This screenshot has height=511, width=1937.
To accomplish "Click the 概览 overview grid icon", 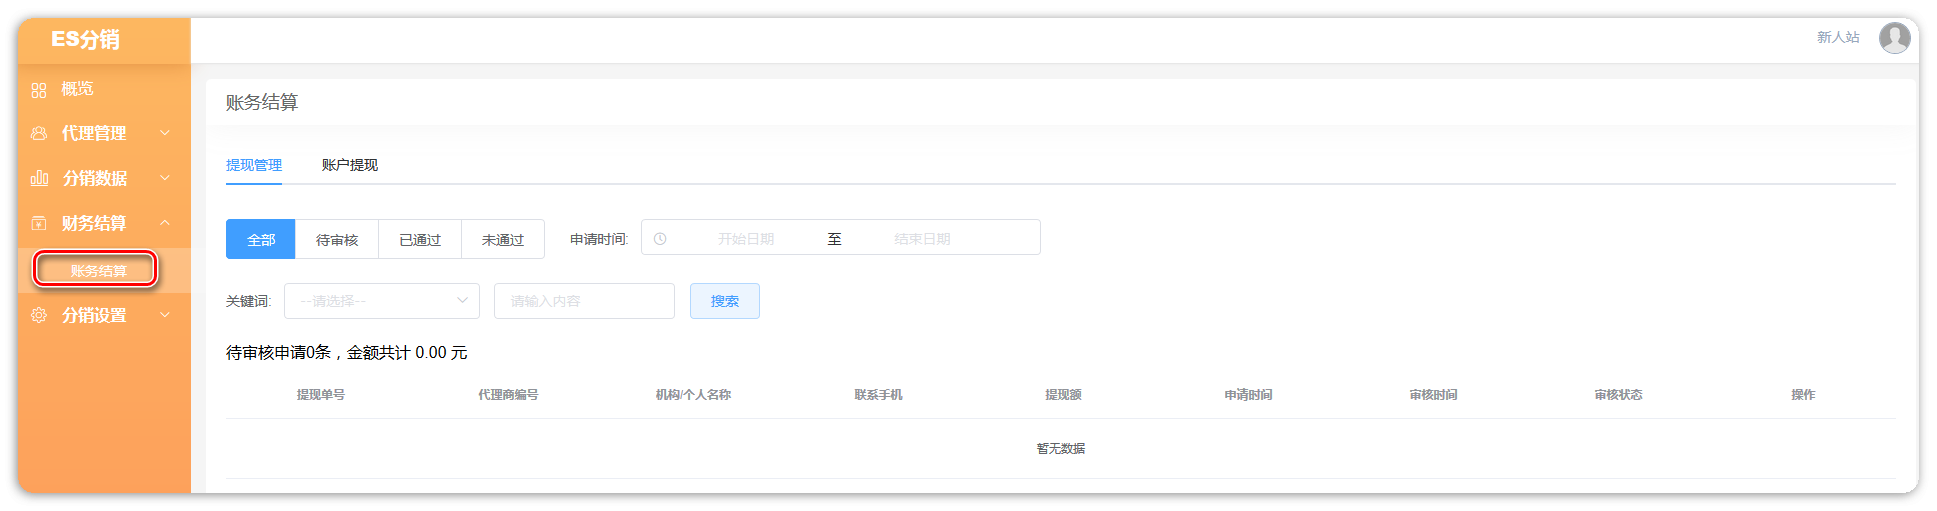I will tap(39, 90).
